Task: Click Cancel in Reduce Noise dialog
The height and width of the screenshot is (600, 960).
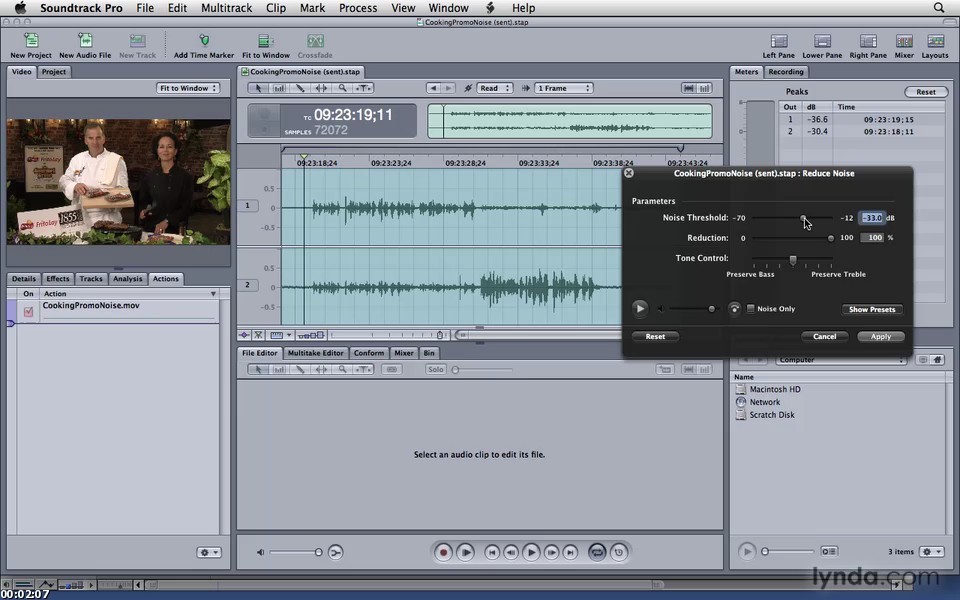Action: coord(824,336)
